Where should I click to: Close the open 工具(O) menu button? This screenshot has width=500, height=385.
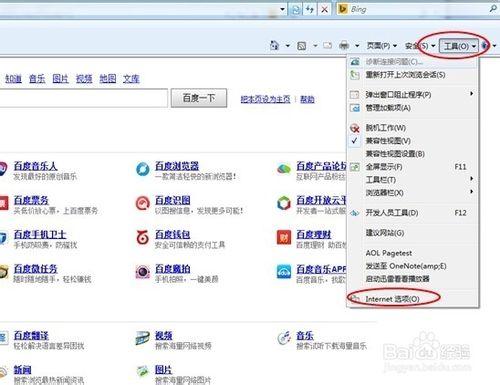pos(459,46)
